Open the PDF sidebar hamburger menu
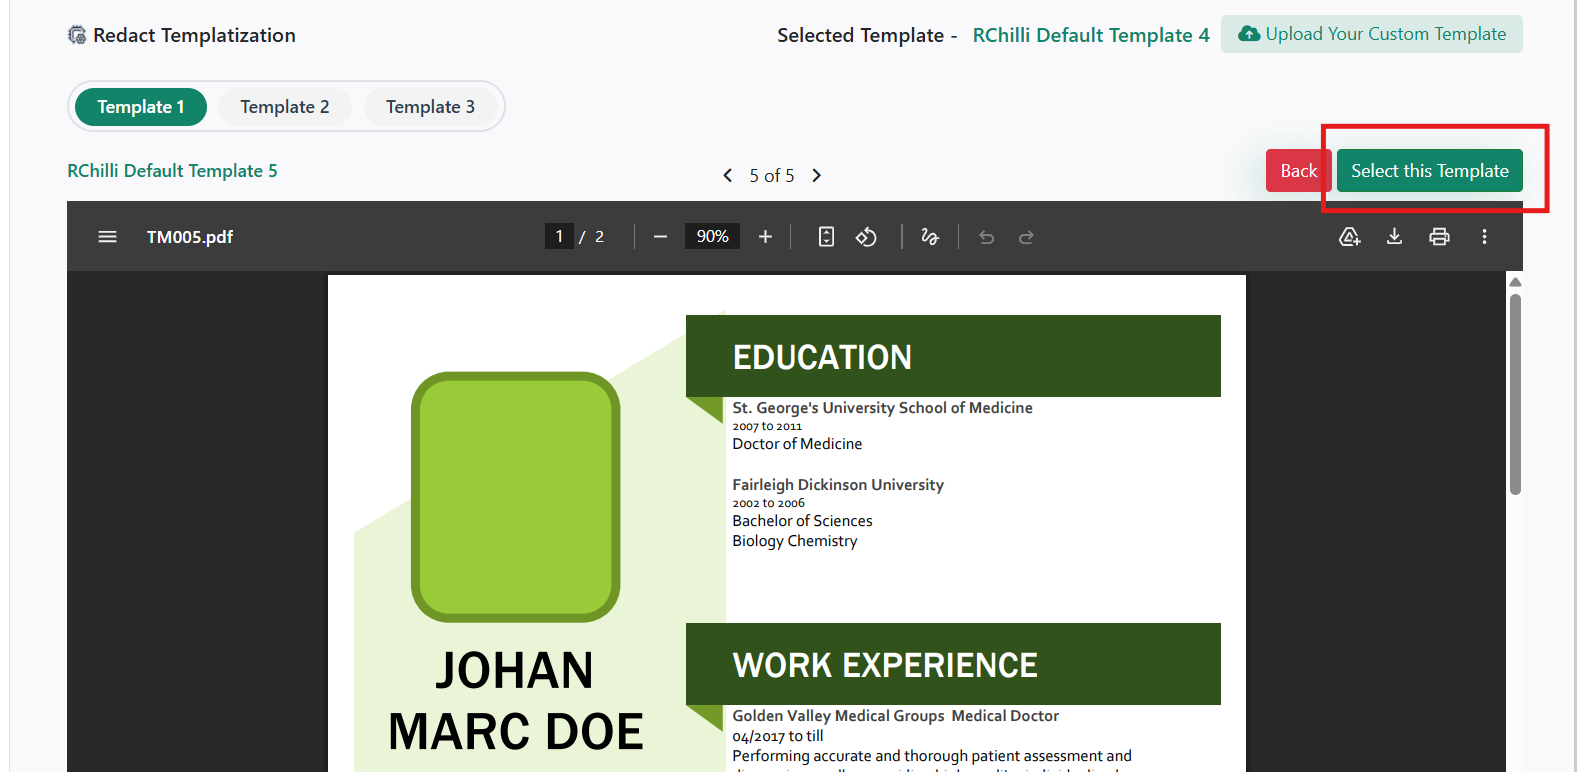 (107, 237)
